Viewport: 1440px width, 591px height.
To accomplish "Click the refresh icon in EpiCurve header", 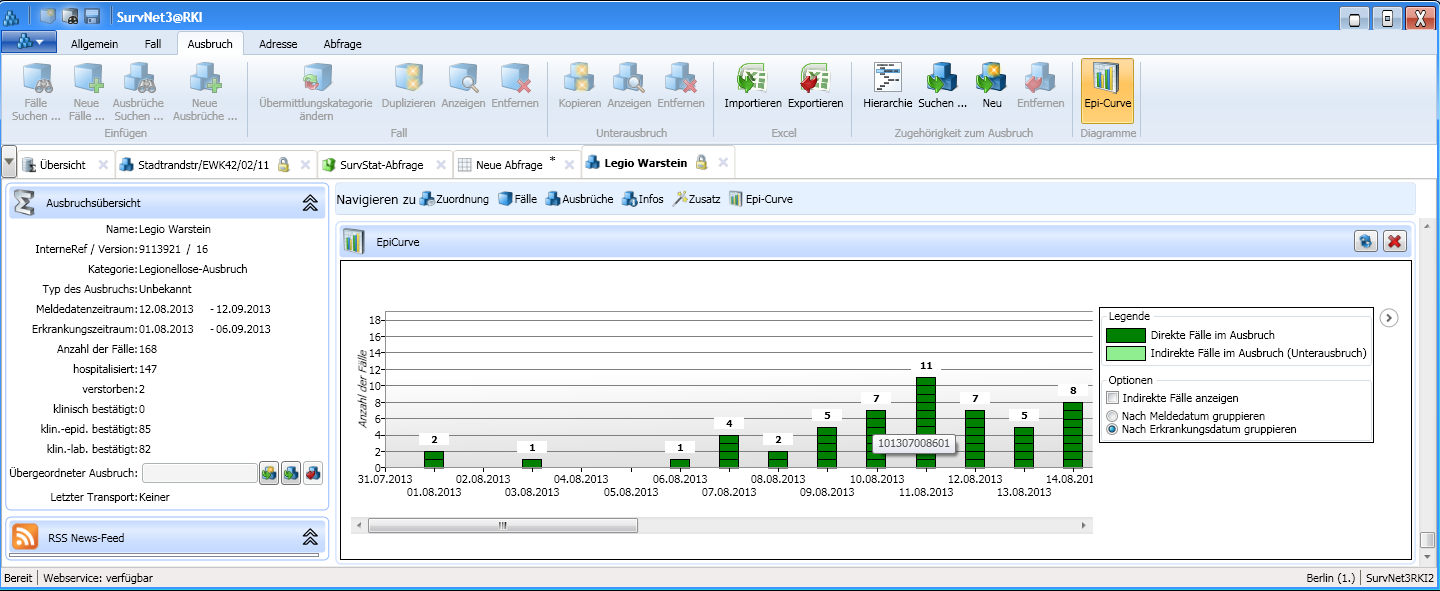I will 1366,241.
